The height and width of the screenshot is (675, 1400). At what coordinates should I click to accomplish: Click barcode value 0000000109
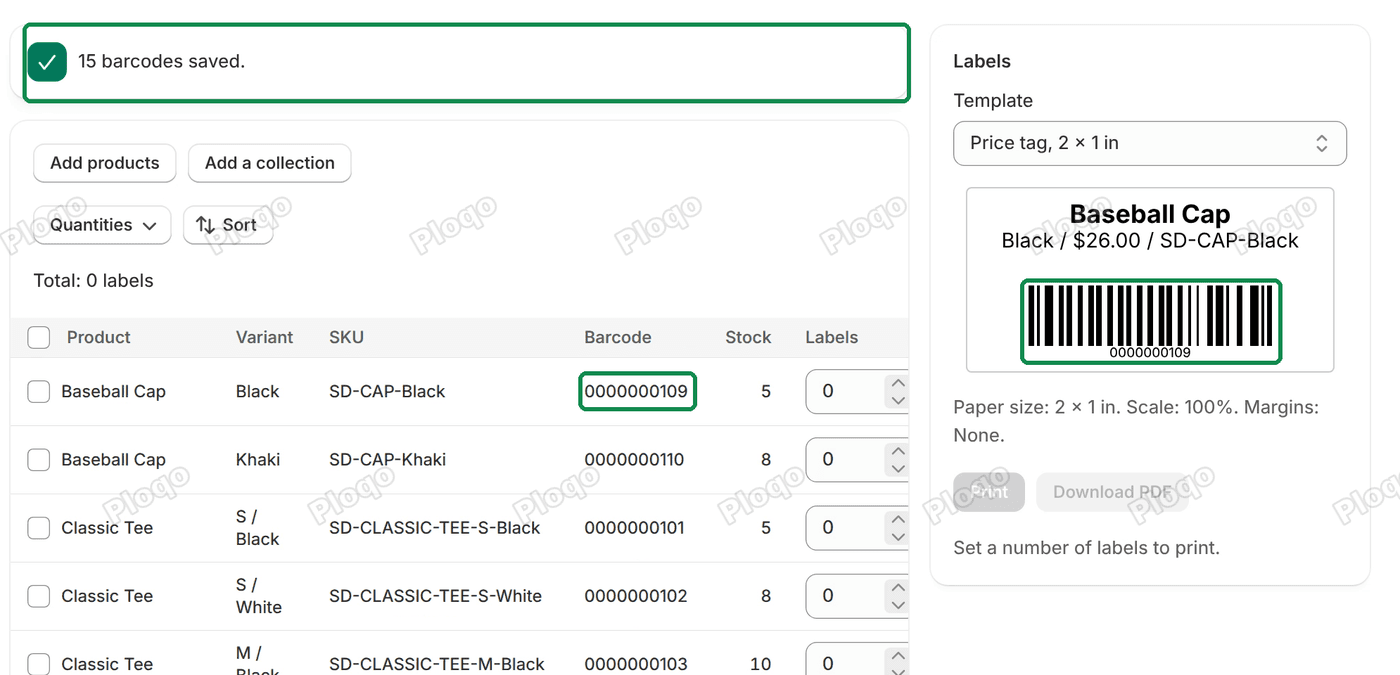[637, 392]
